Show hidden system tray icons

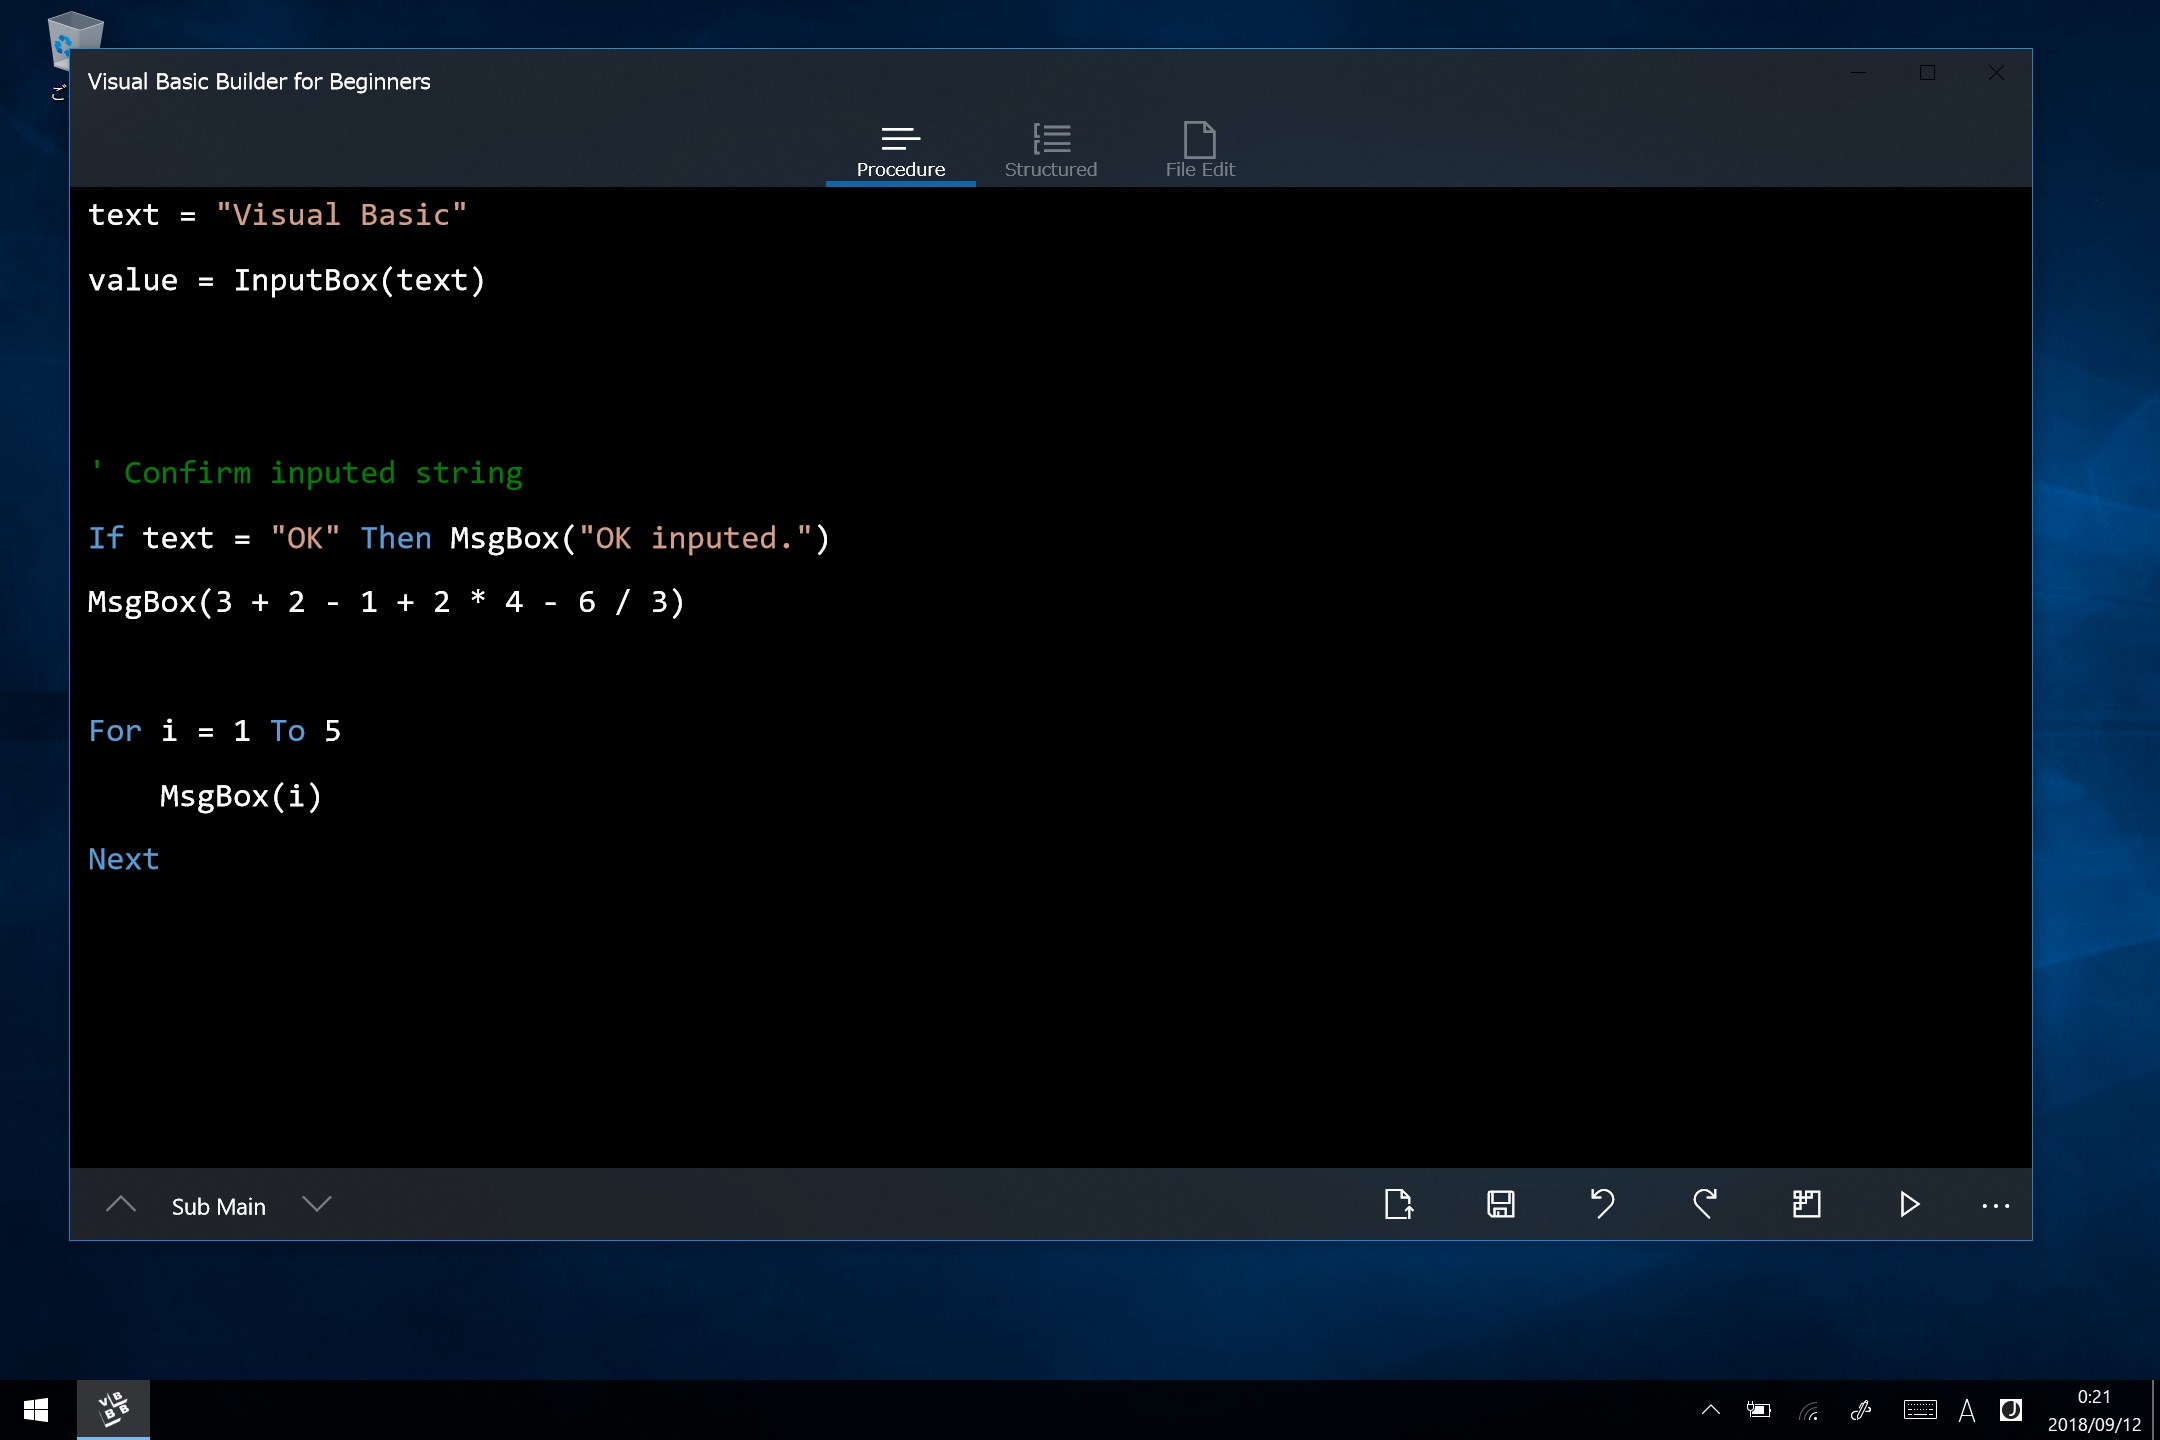pos(1710,1410)
